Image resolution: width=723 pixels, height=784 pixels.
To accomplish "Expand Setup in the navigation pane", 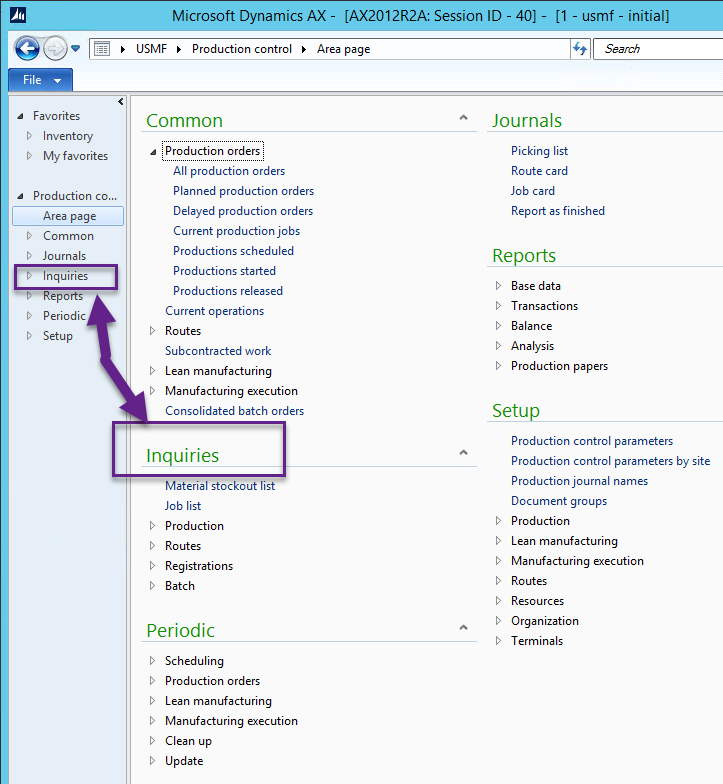I will click(29, 336).
